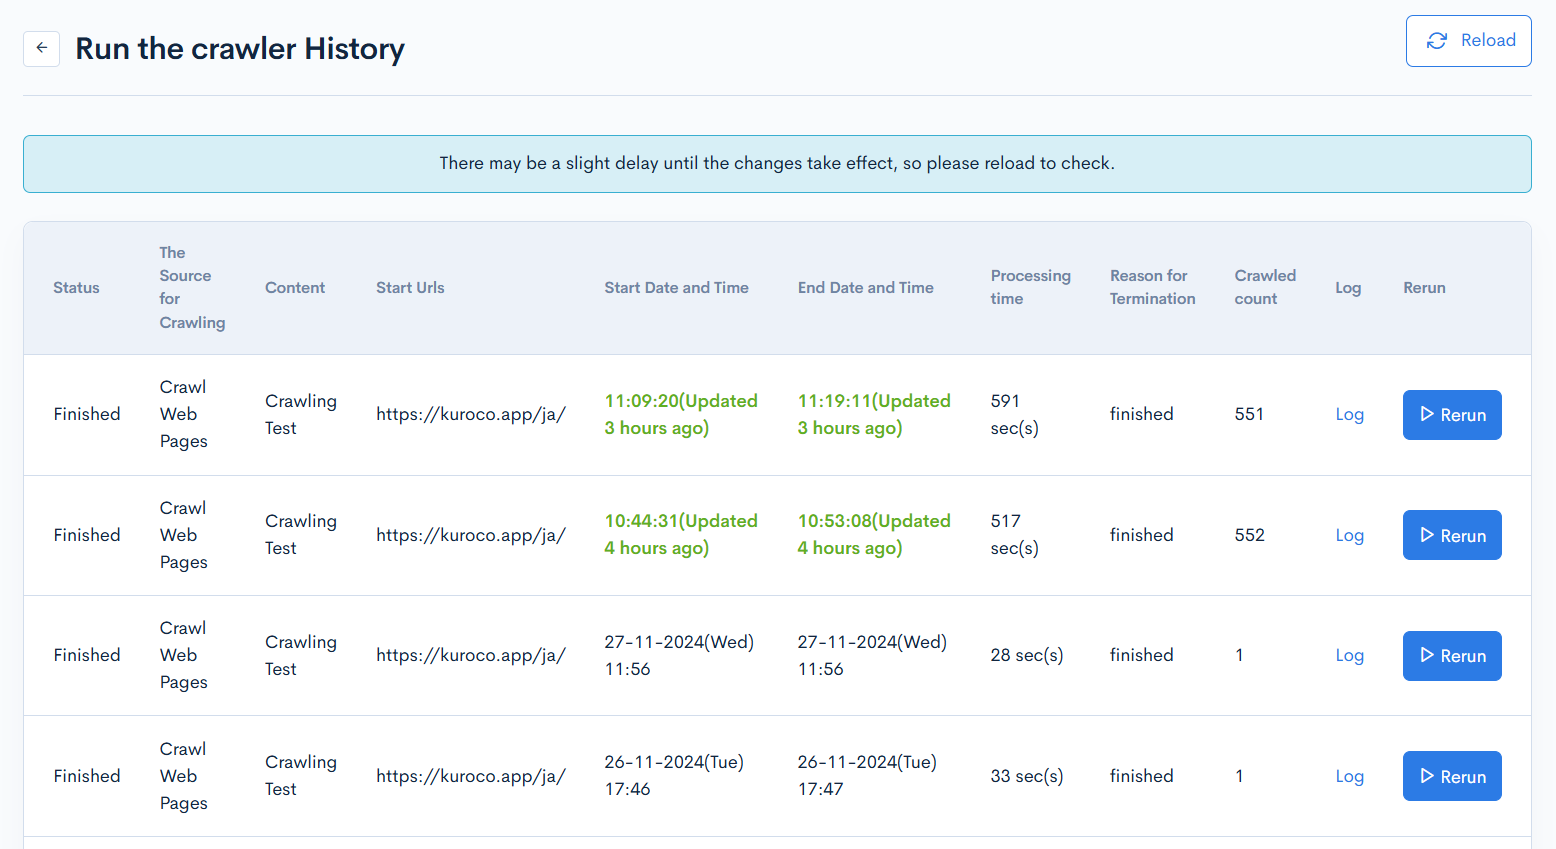View the Log of the 33 sec(s) crawl
Image resolution: width=1556 pixels, height=849 pixels.
click(1349, 776)
